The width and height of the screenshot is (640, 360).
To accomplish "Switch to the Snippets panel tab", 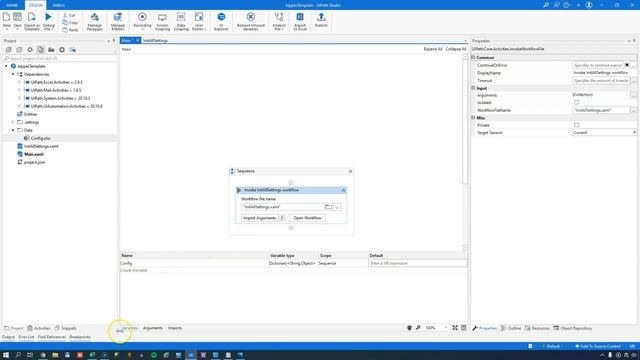I will click(x=65, y=328).
